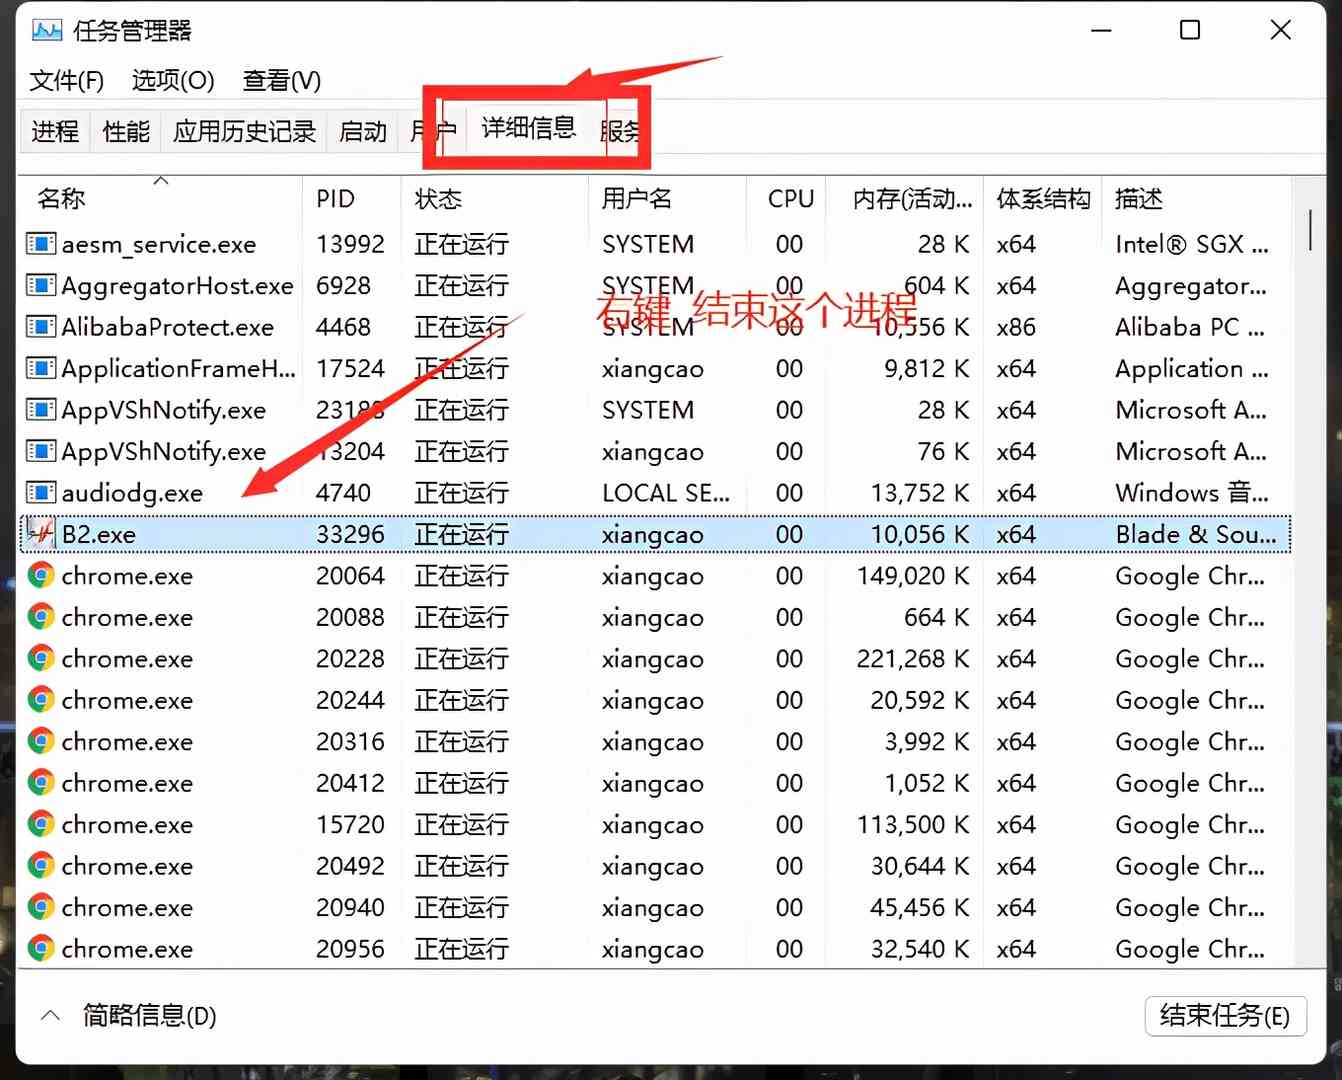Collapse to 简略信息(D) view

[128, 1017]
